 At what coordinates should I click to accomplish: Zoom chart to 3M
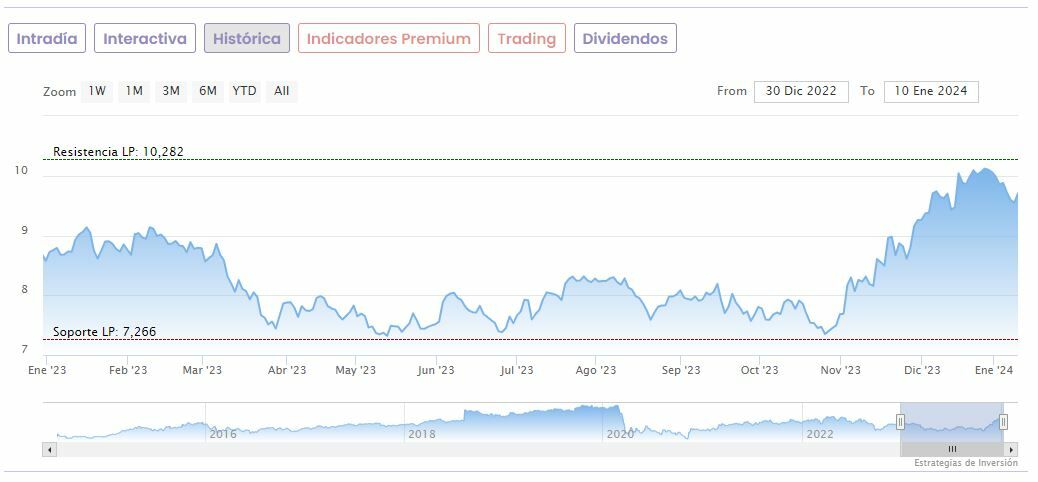171,91
